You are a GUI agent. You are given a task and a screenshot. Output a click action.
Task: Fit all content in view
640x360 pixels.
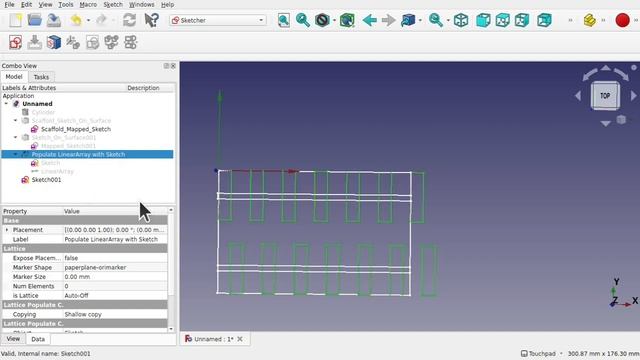pyautogui.click(x=284, y=20)
